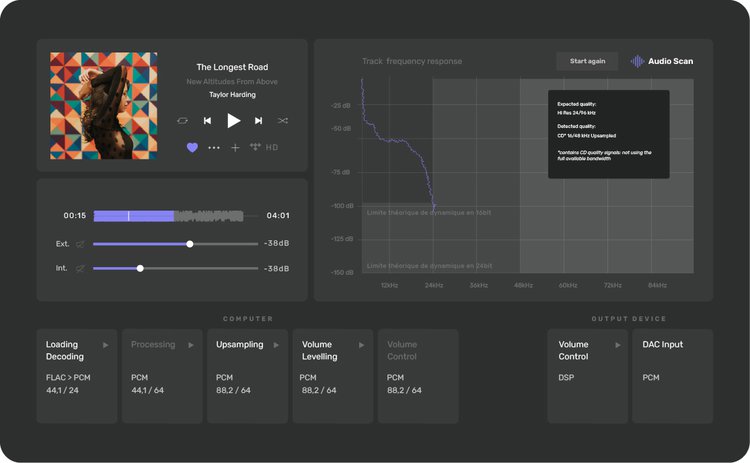Click the album cover artwork

pos(104,106)
